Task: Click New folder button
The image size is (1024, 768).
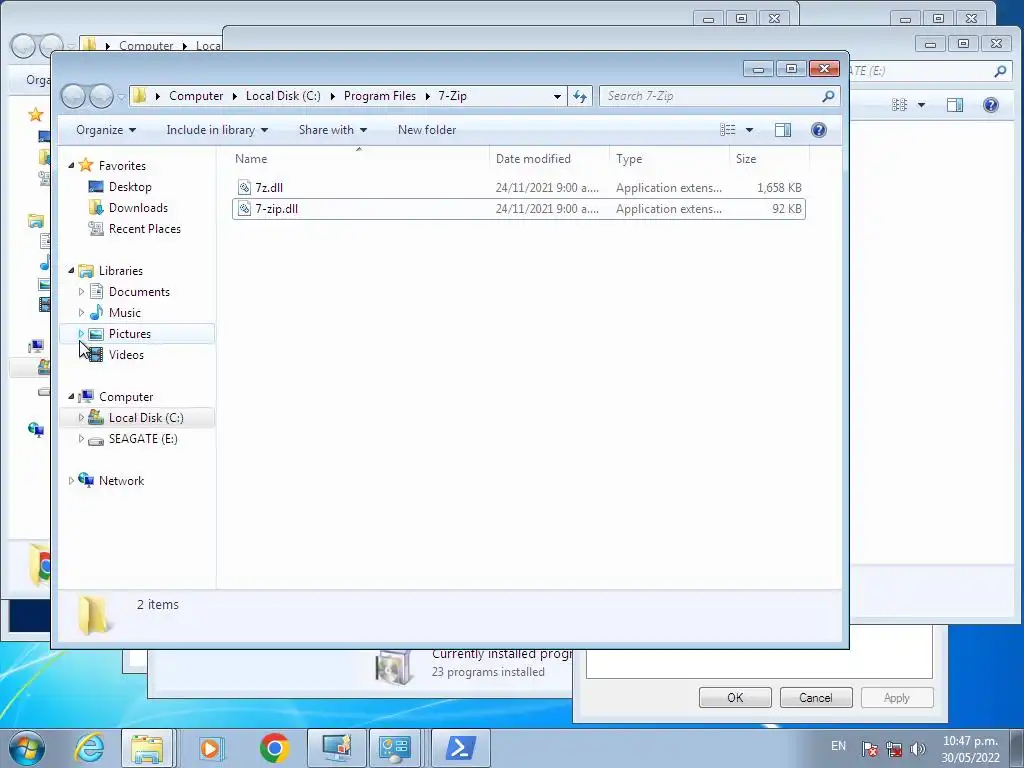Action: pyautogui.click(x=426, y=130)
